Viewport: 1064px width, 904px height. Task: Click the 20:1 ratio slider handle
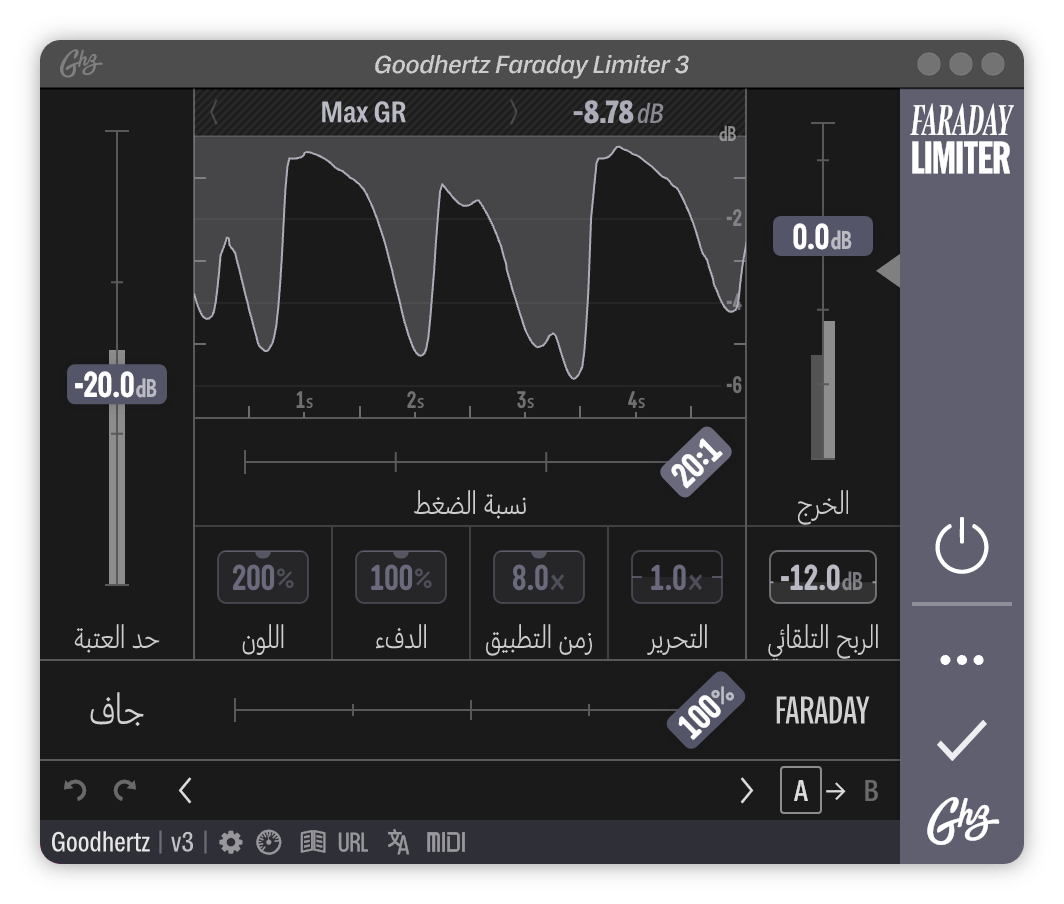click(696, 462)
